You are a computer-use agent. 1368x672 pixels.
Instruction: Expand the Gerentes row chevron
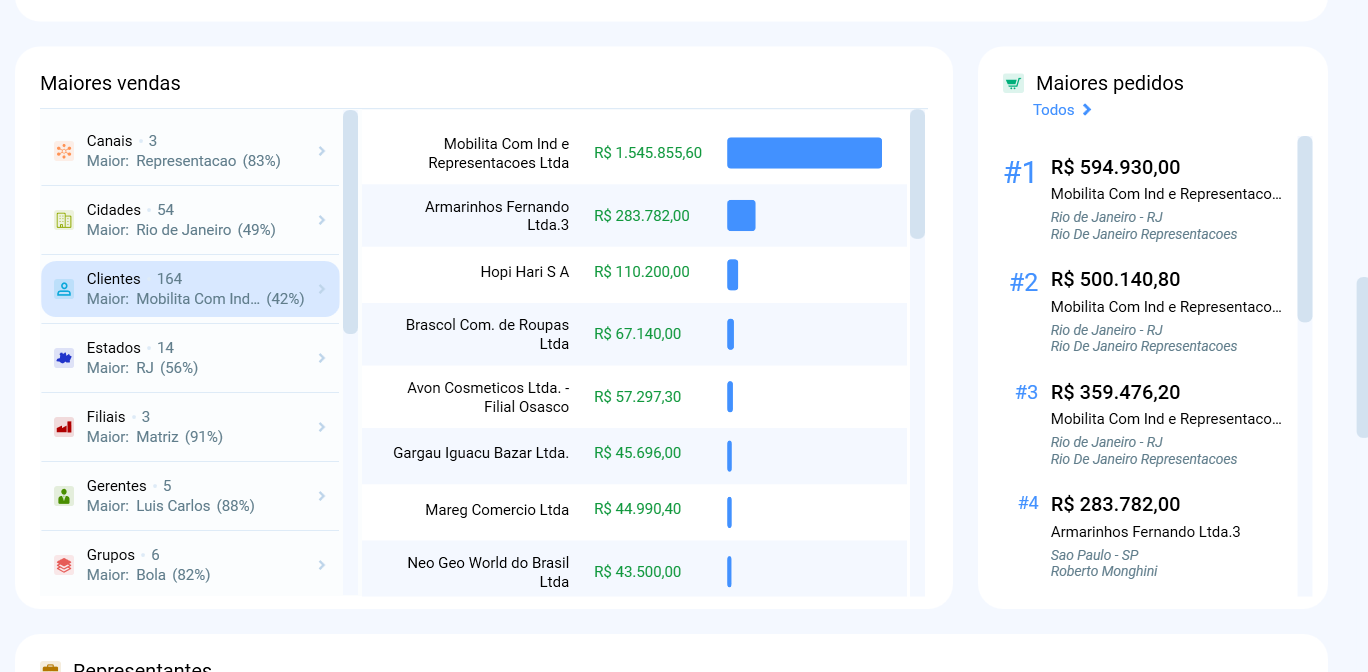[x=322, y=496]
